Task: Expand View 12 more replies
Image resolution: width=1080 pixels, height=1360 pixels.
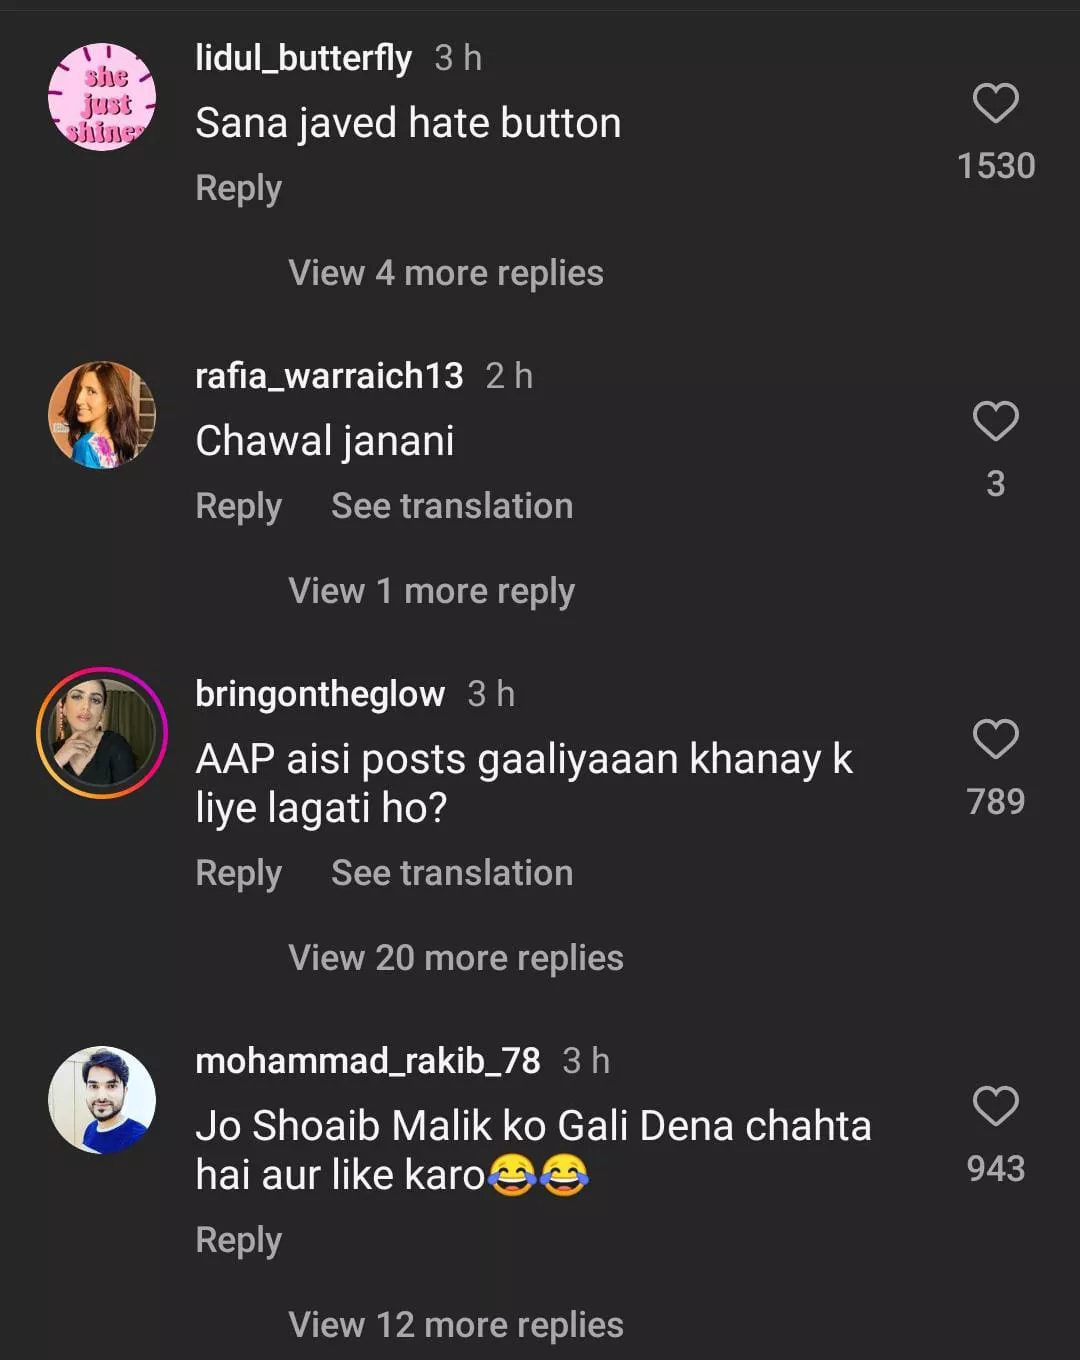Action: [455, 1325]
